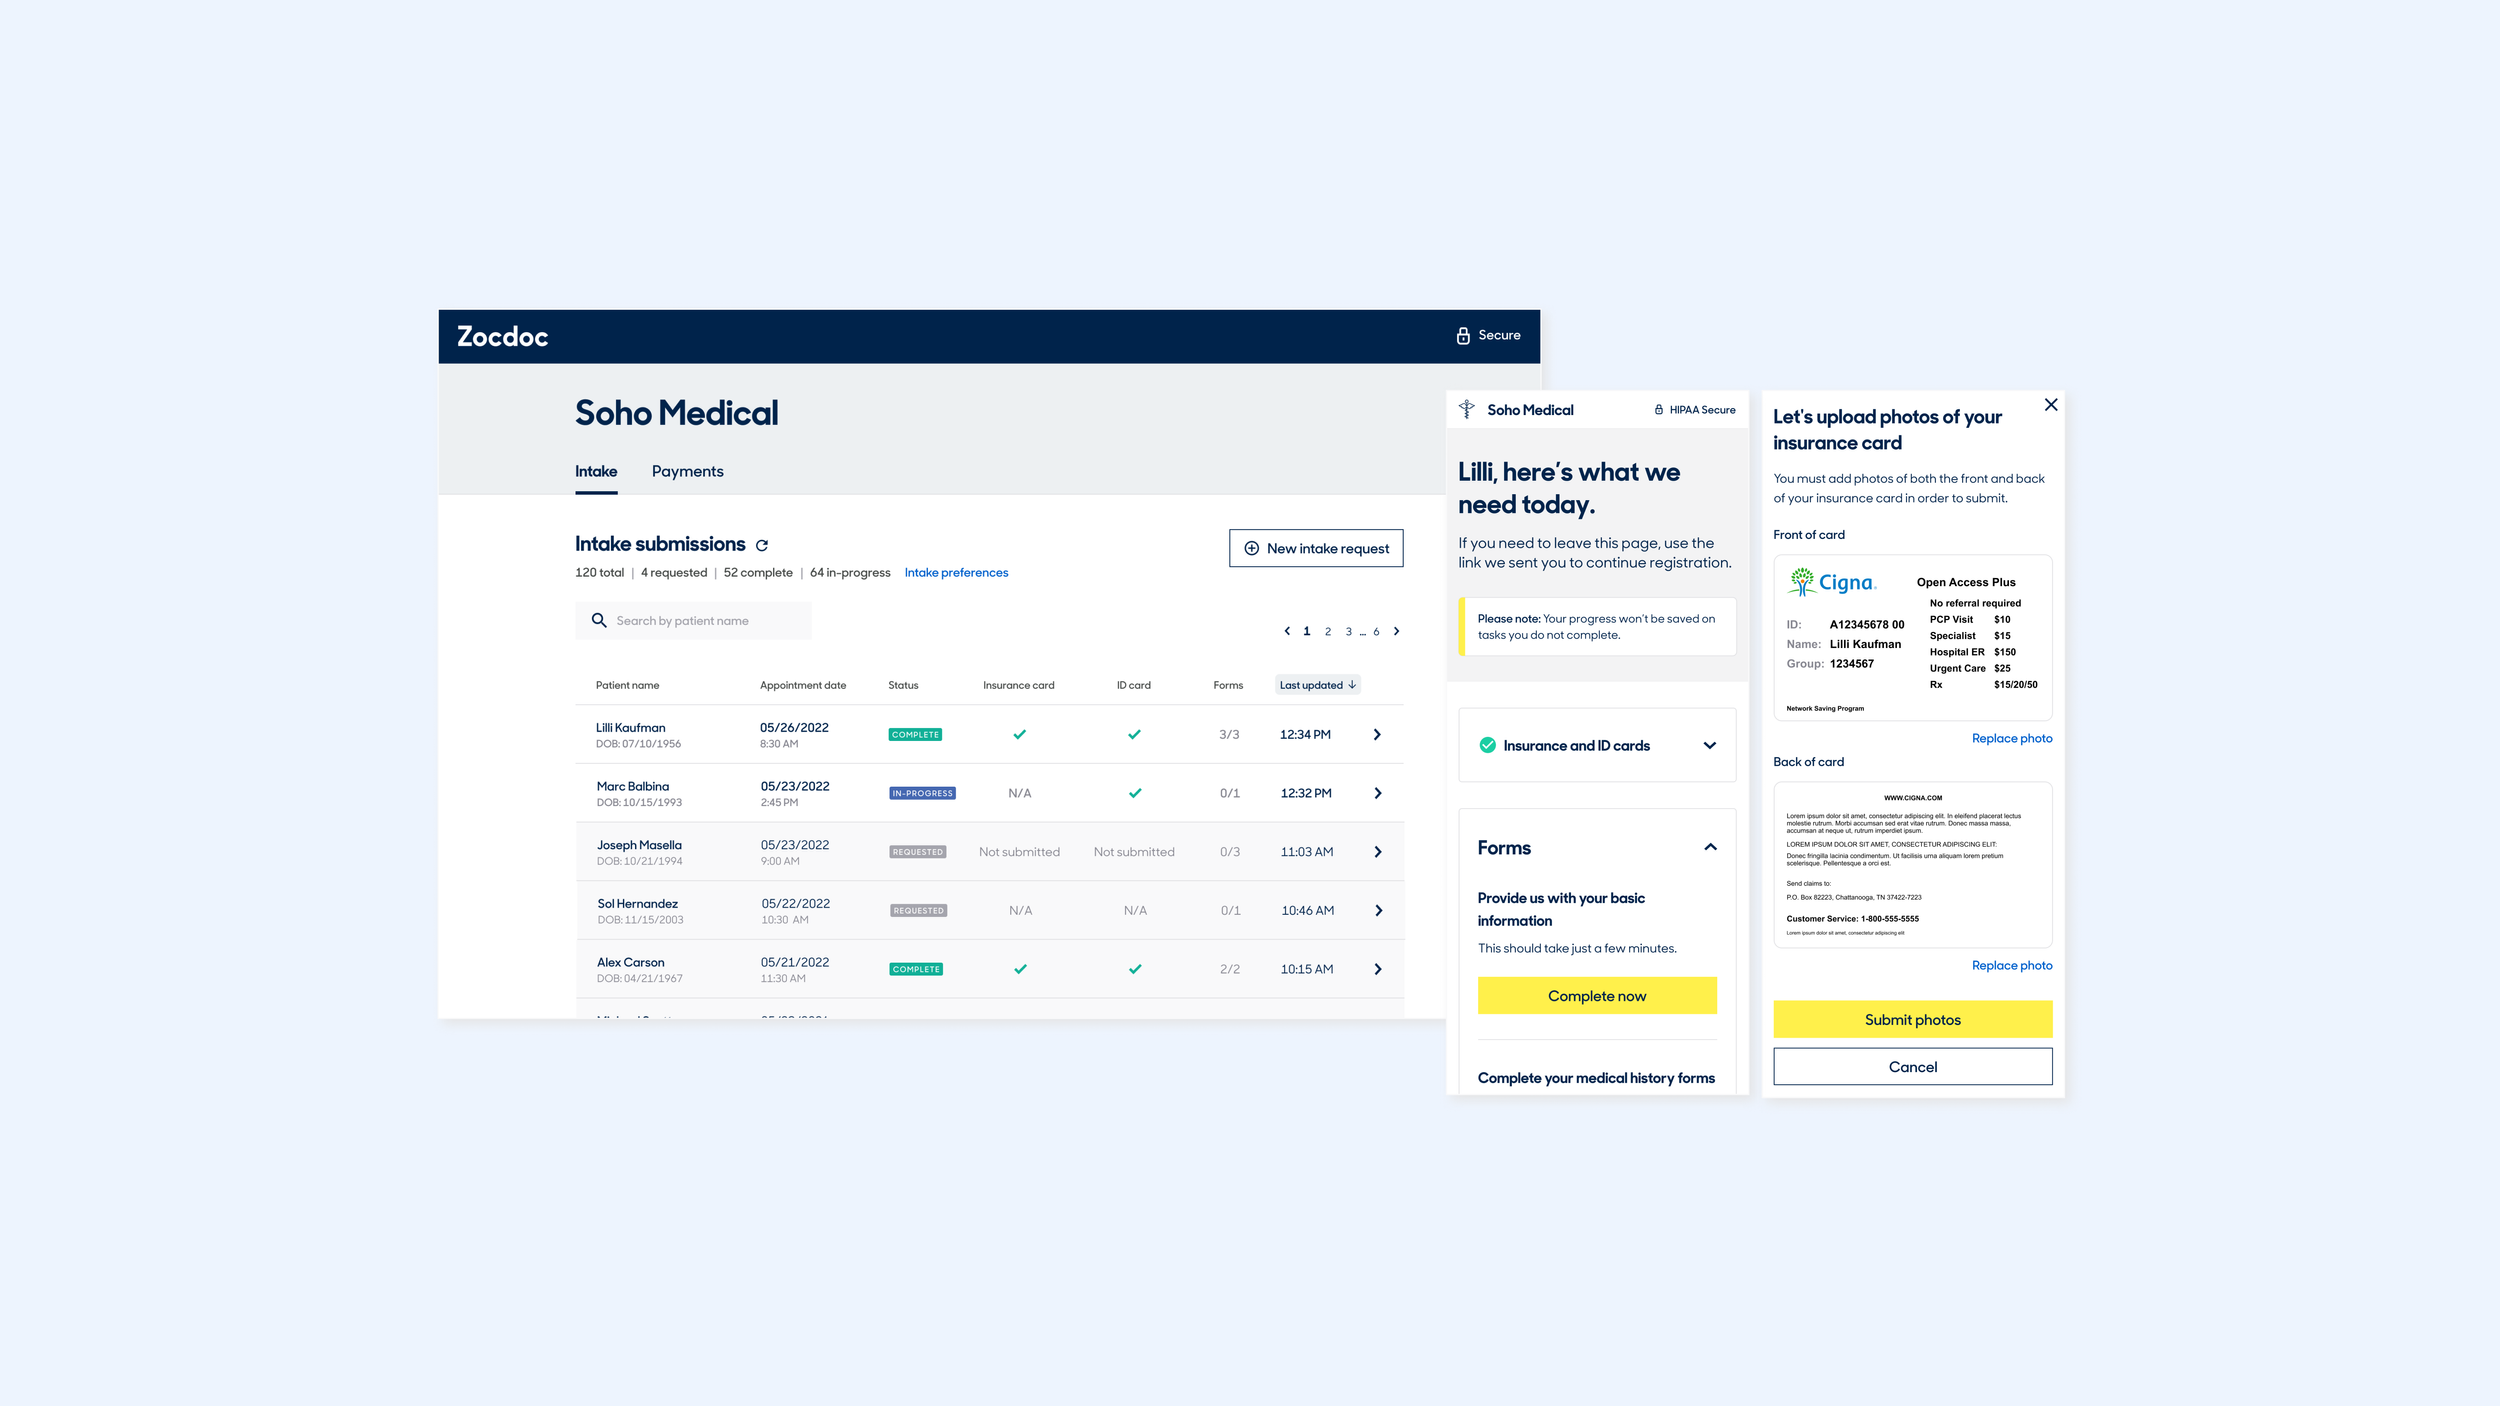Click the Zocdoc logo
The height and width of the screenshot is (1406, 2500).
[502, 336]
